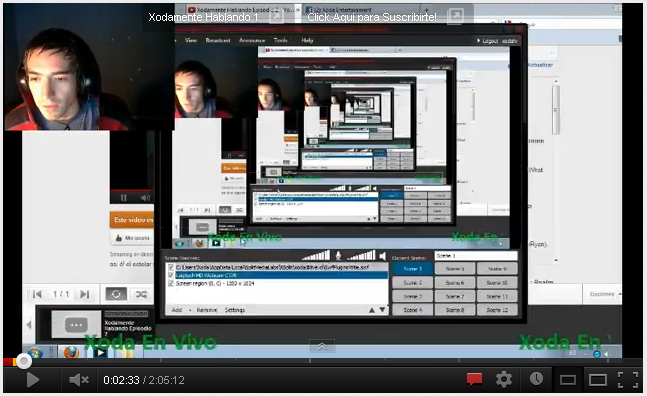
Task: Toggle annotations with the red speech bubble icon
Action: (x=474, y=379)
